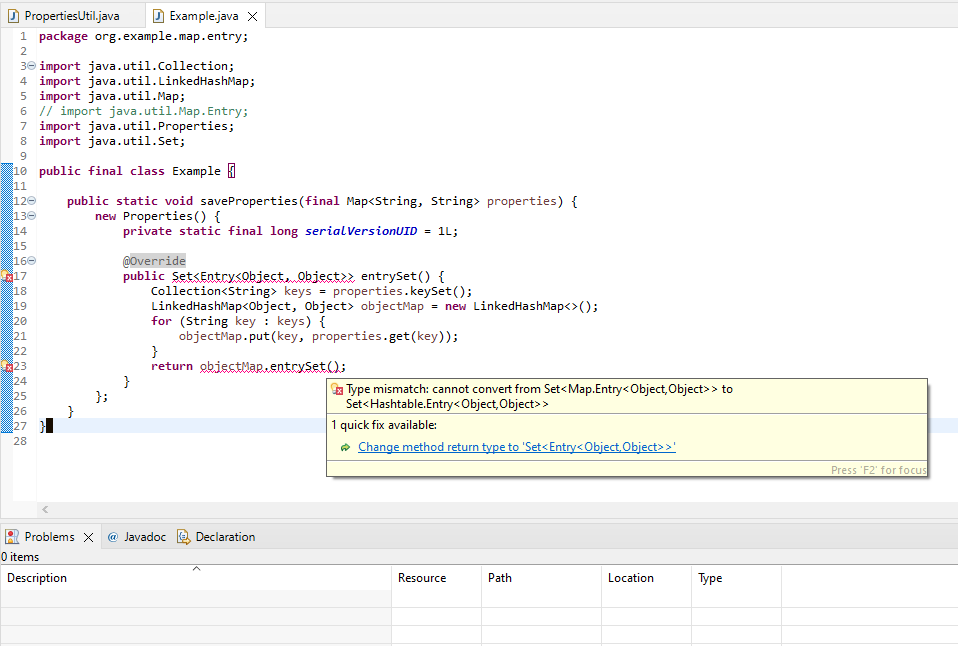Click the Declaration view icon
This screenshot has width=958, height=646.
coord(183,537)
